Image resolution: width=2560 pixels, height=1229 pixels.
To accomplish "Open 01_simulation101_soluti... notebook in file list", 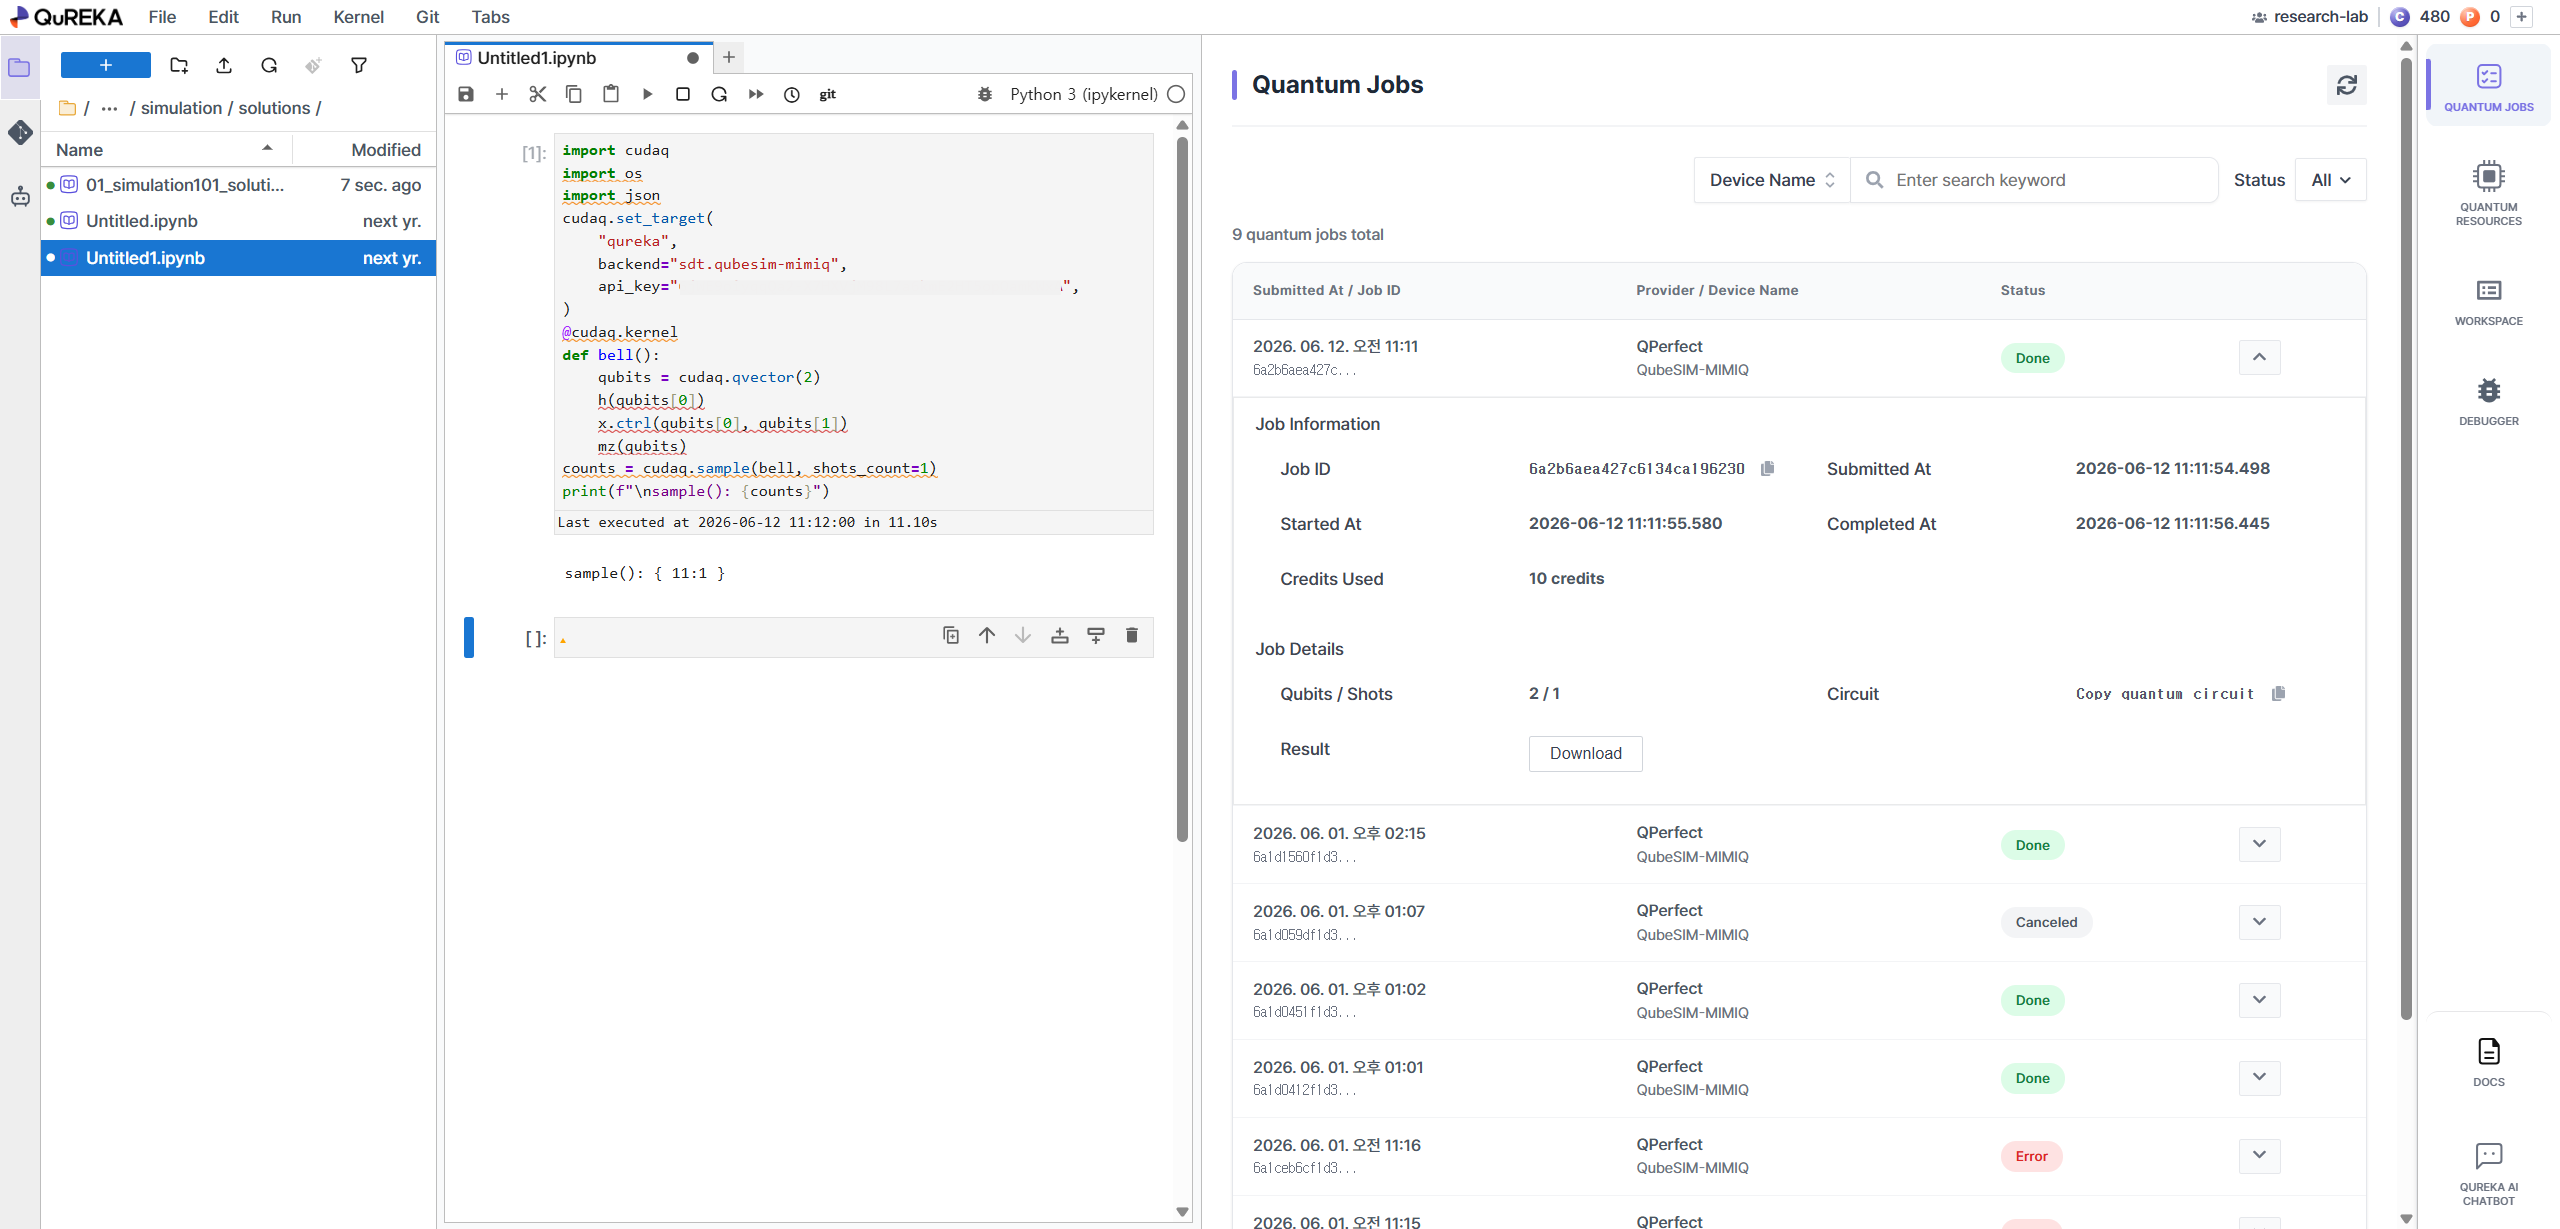I will point(238,185).
